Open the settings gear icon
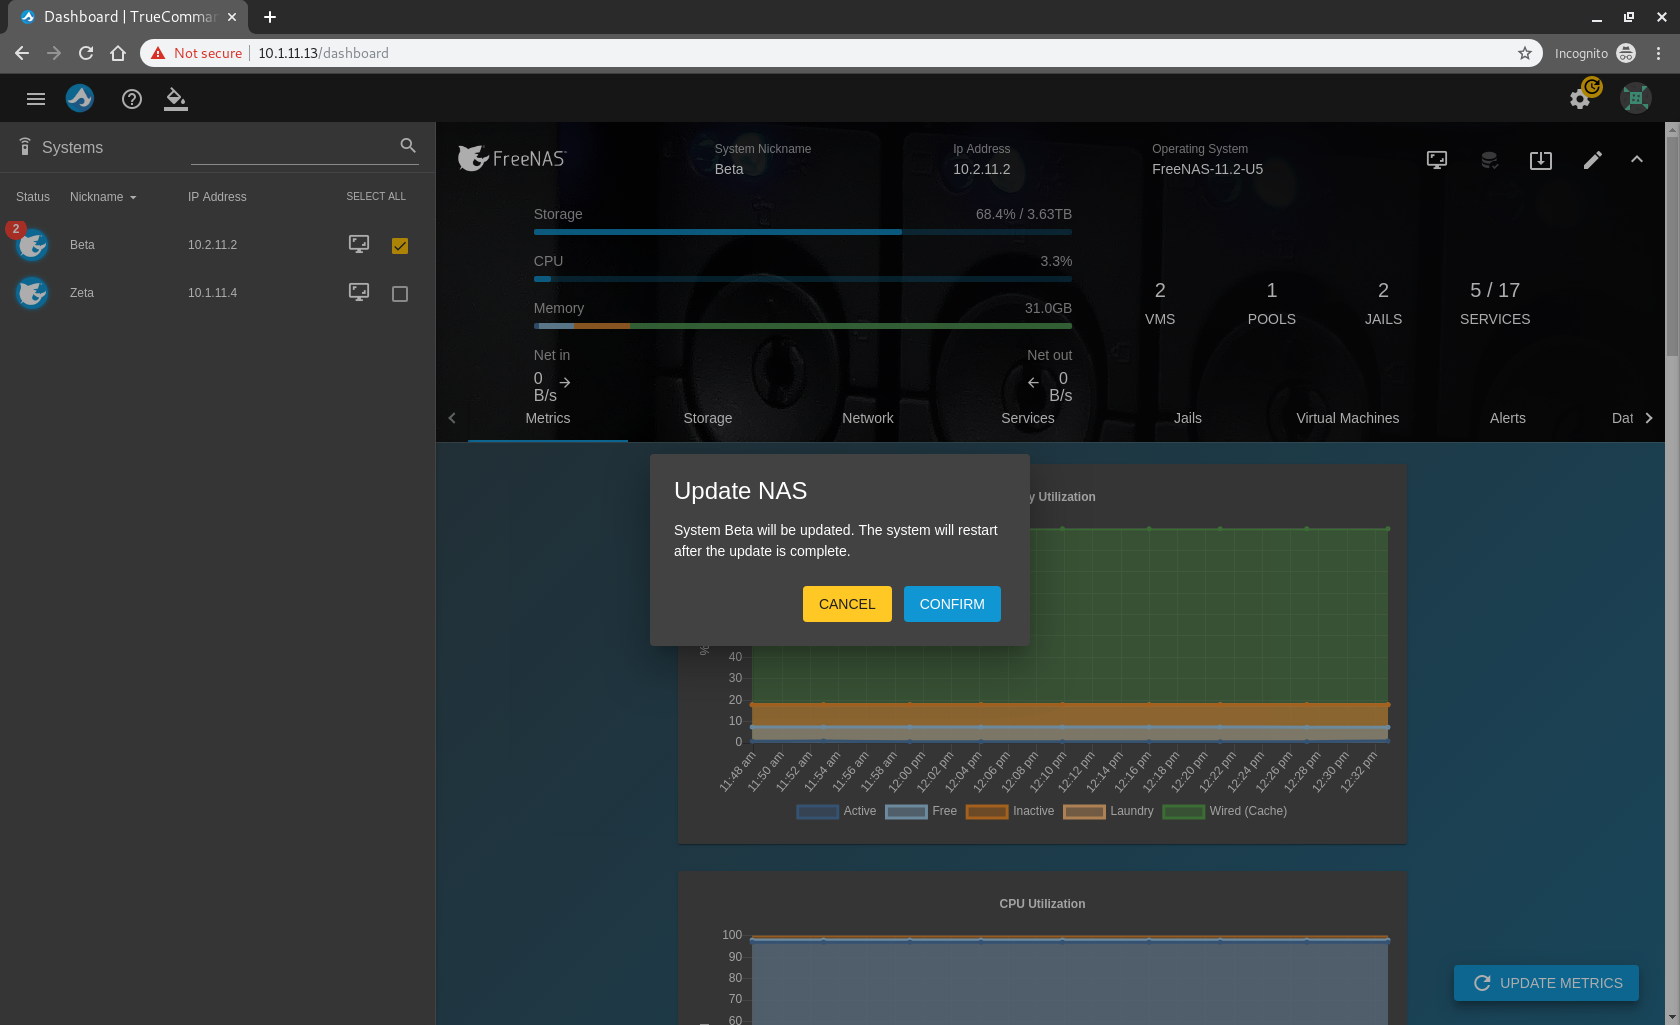1680x1025 pixels. (x=1580, y=99)
